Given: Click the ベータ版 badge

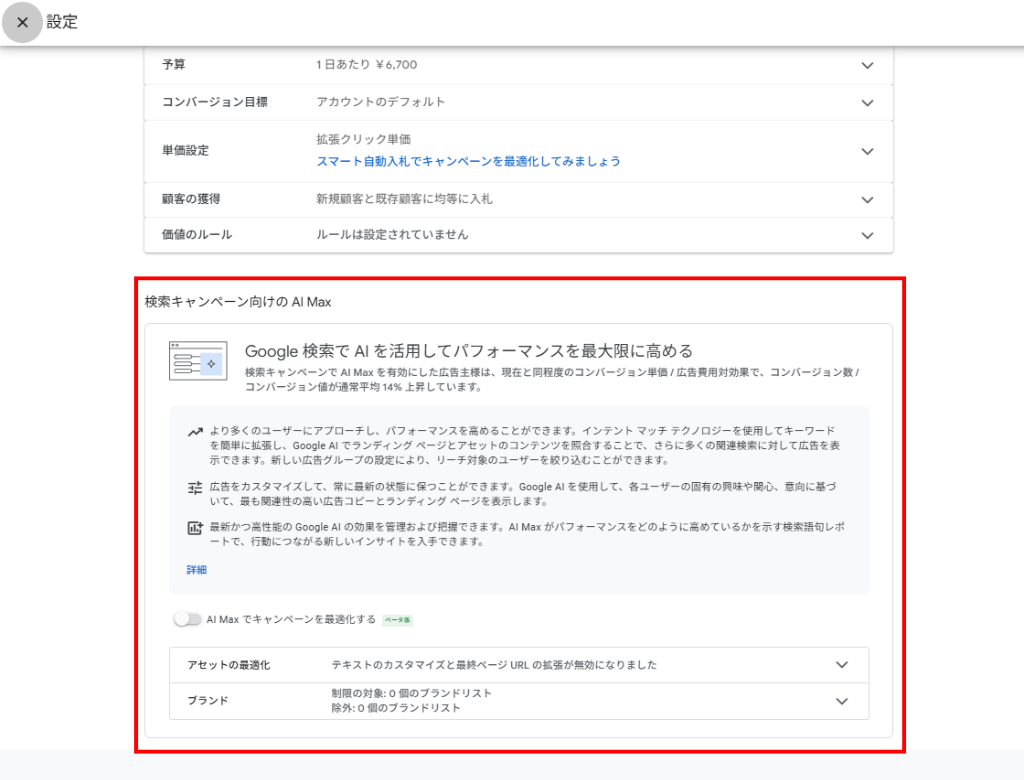Looking at the screenshot, I should click(397, 620).
